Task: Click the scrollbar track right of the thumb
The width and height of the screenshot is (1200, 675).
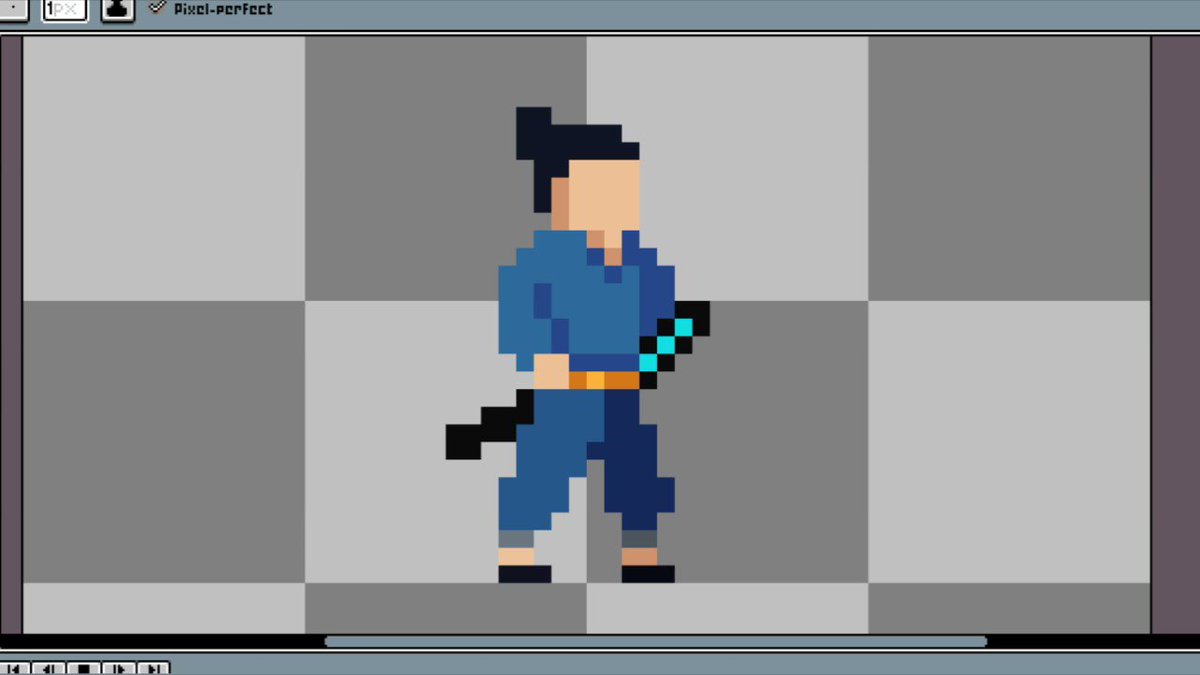Action: click(1070, 641)
